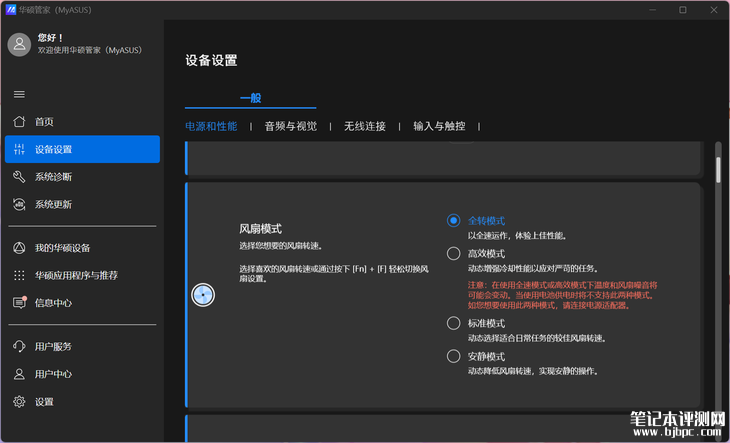The image size is (730, 443).
Task: Open 华硕应用程序与推荐
Action: tap(82, 275)
